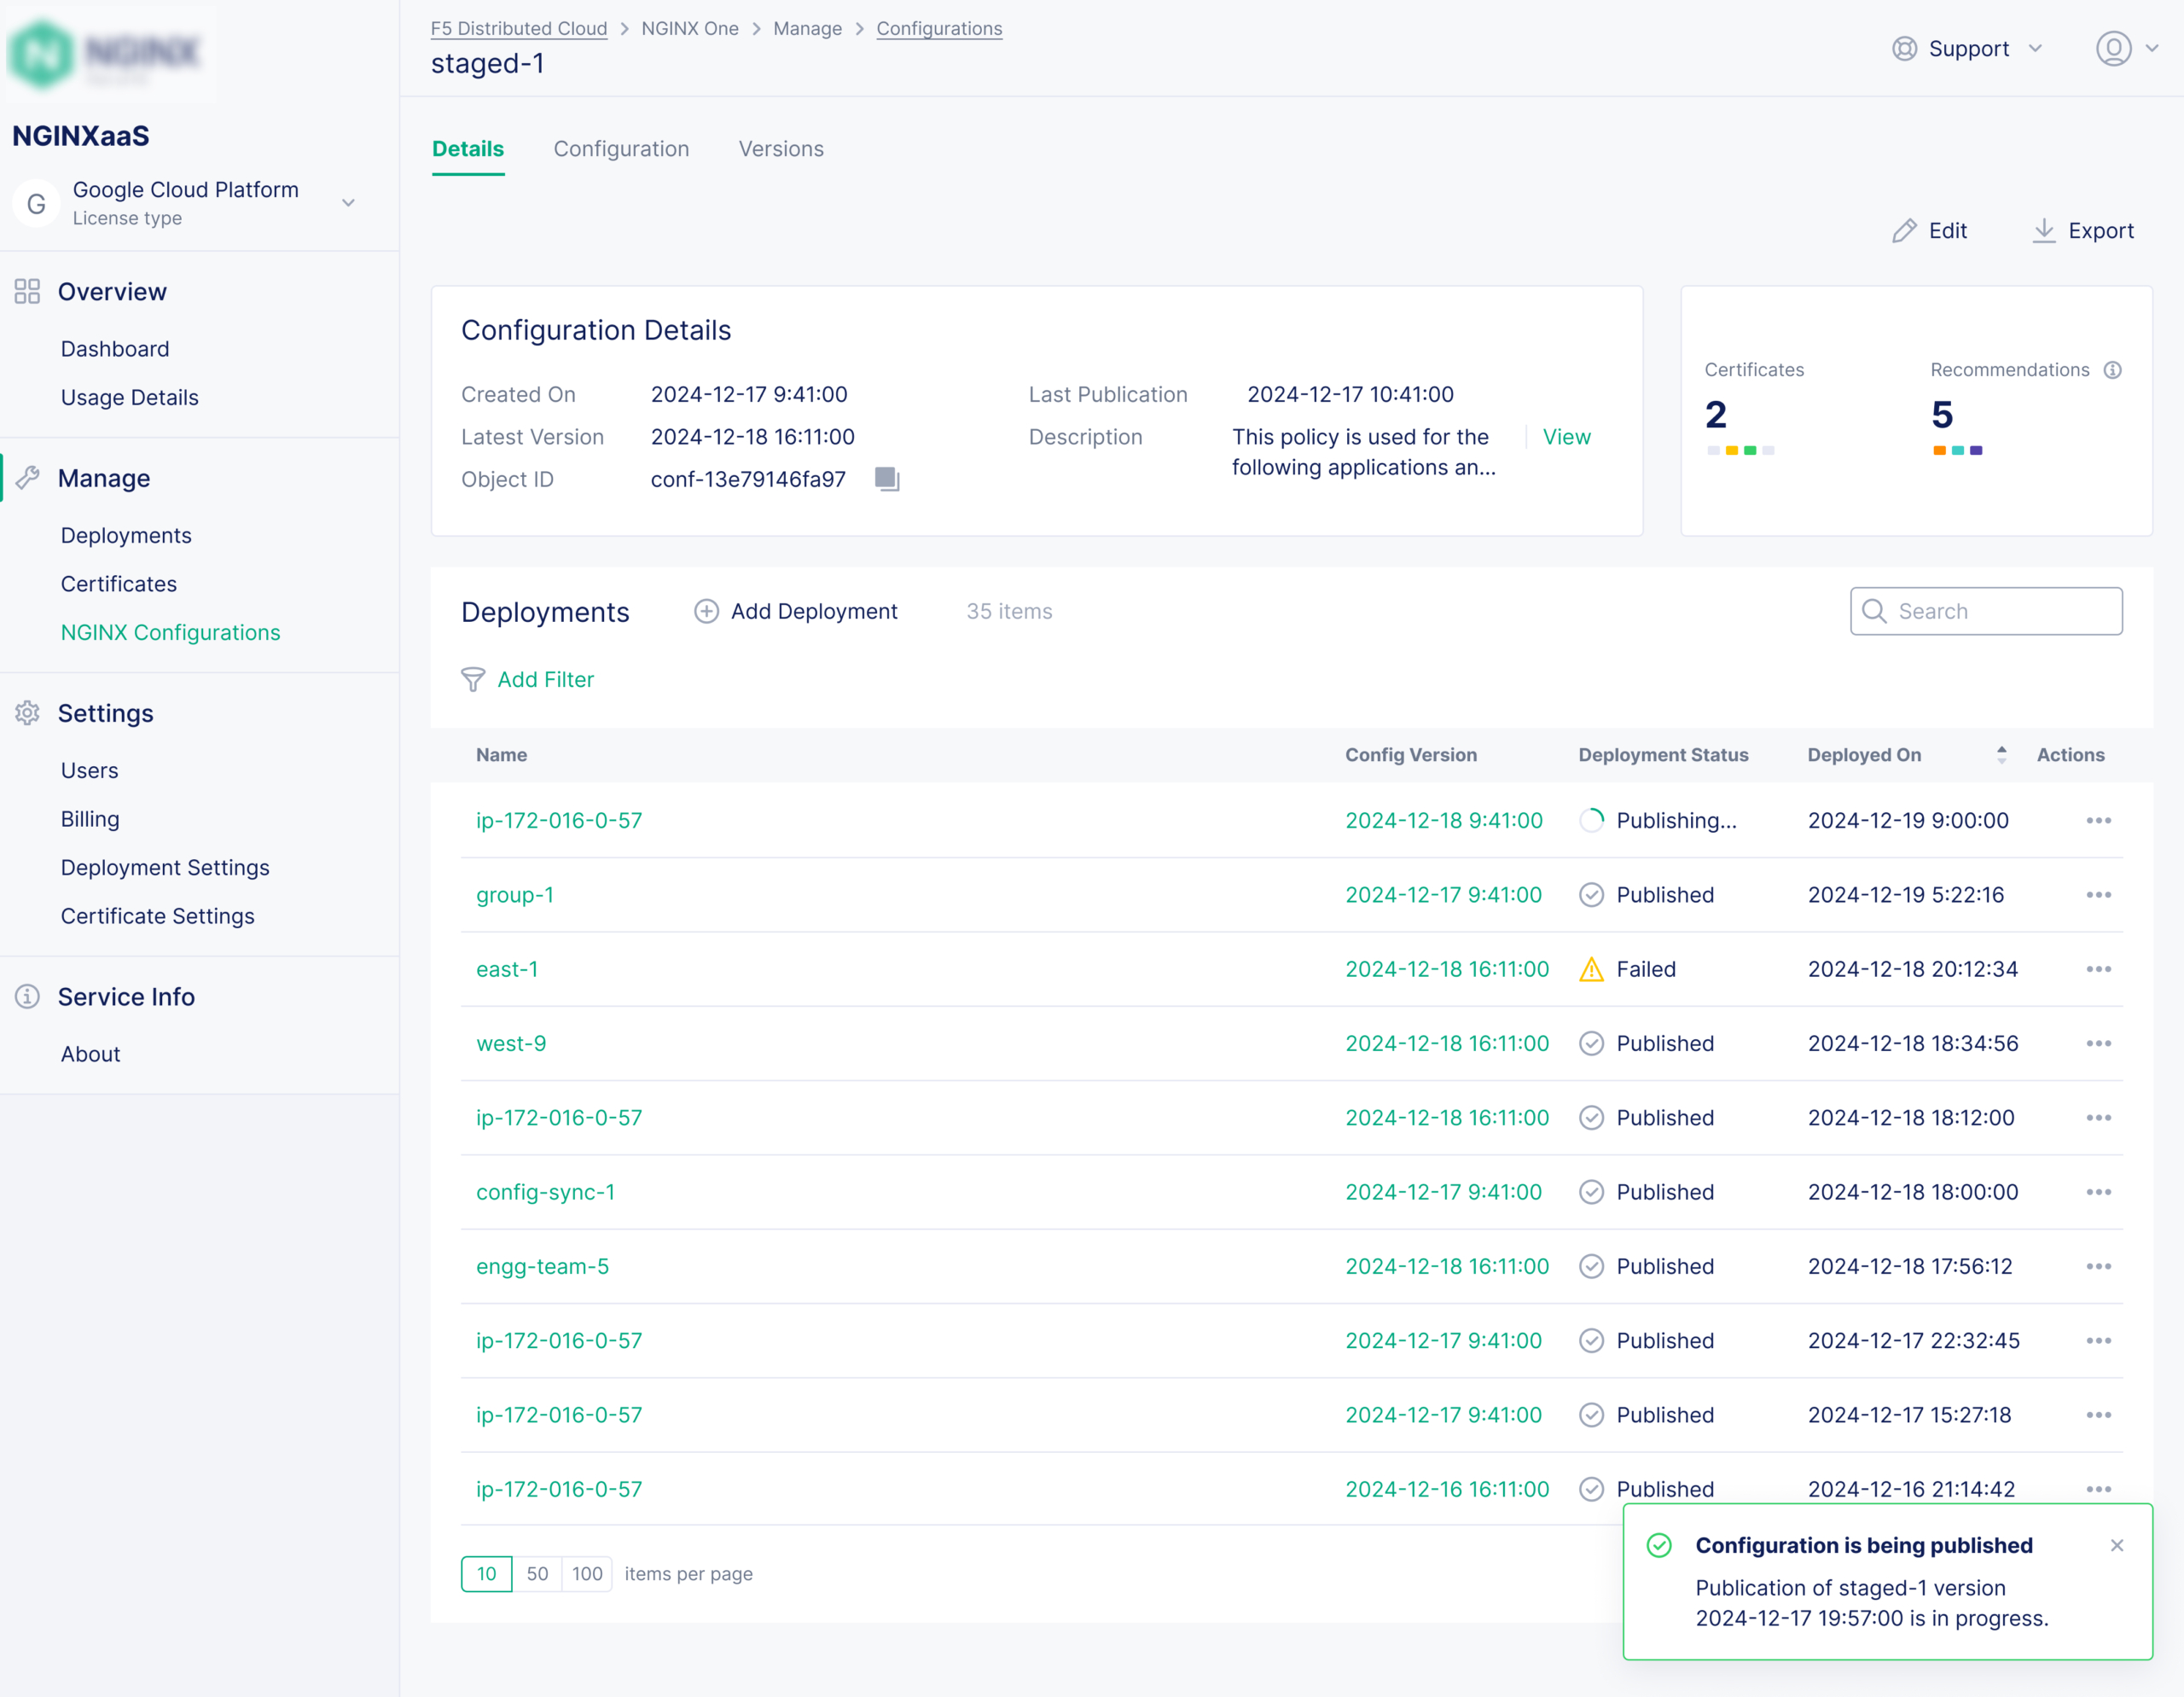Select 100 items per page

coord(587,1574)
